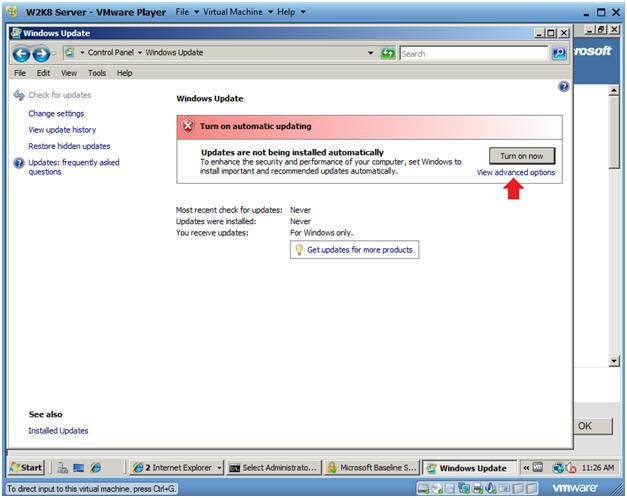The height and width of the screenshot is (498, 627).
Task: Open the Tools menu
Action: 97,73
